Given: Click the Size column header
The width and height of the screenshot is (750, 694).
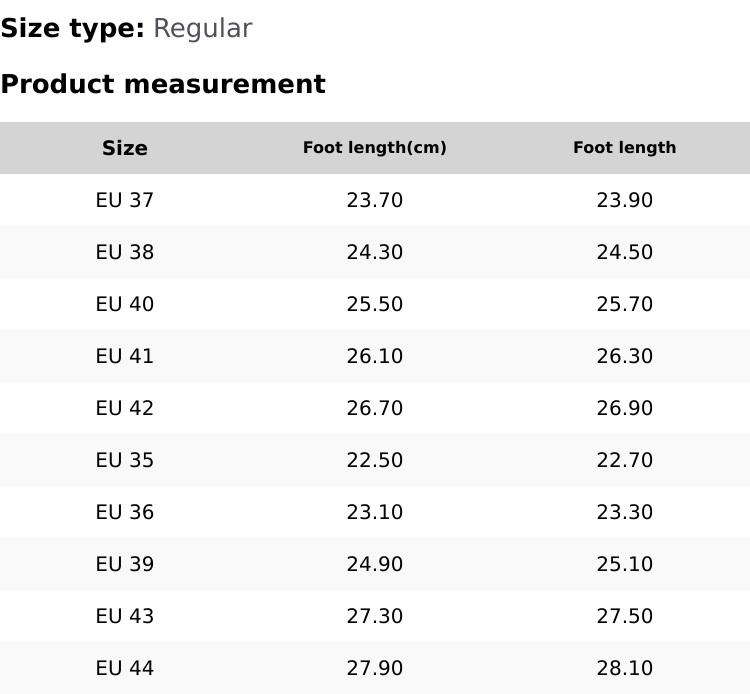Looking at the screenshot, I should point(125,148).
